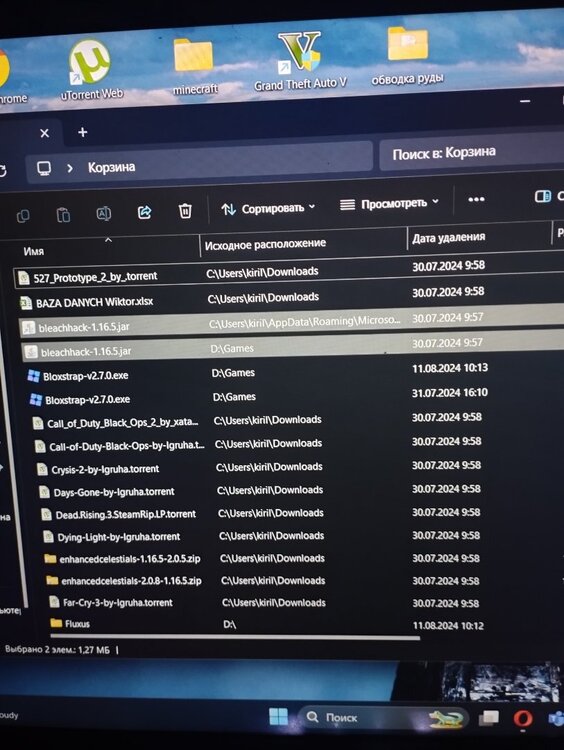
Task: Click the Delete trash can toolbar icon
Action: pyautogui.click(x=185, y=210)
